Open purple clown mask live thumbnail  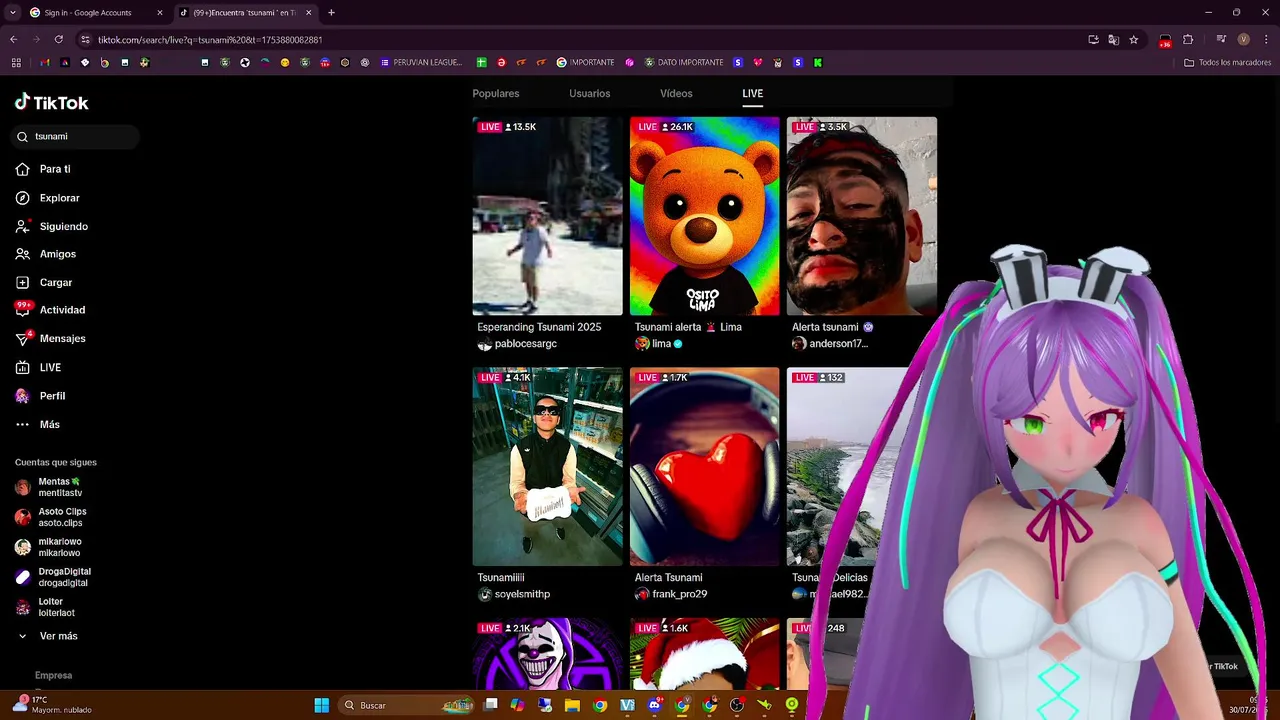[547, 654]
